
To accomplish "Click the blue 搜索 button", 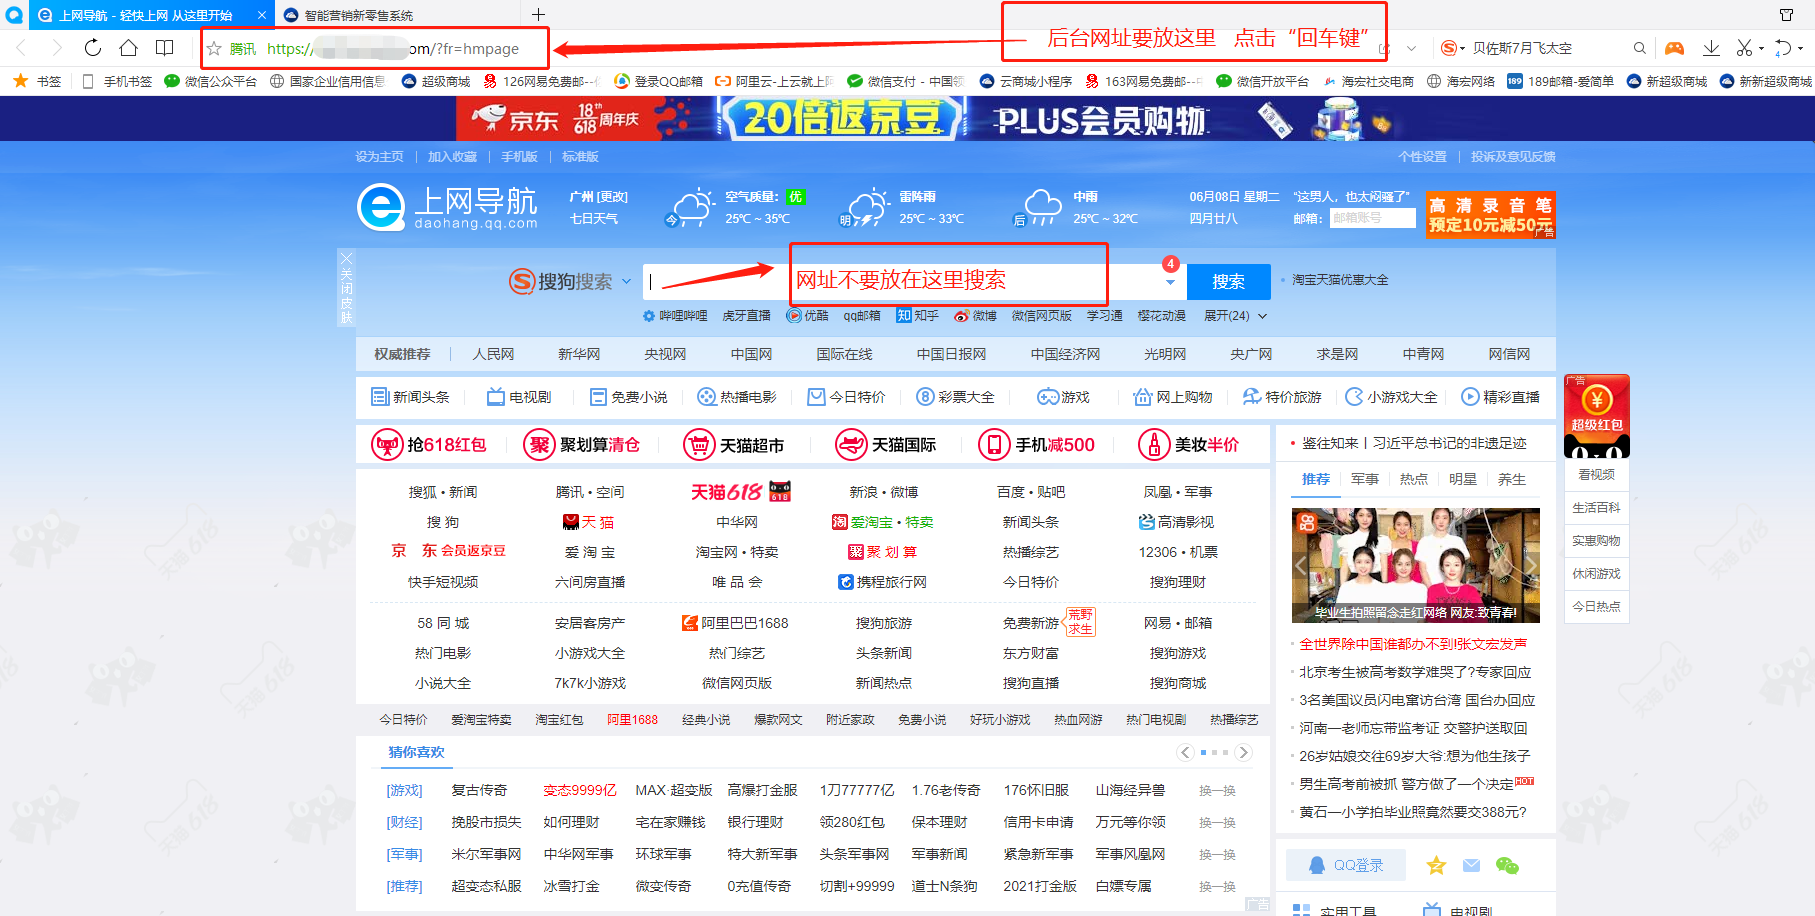I will click(x=1228, y=282).
